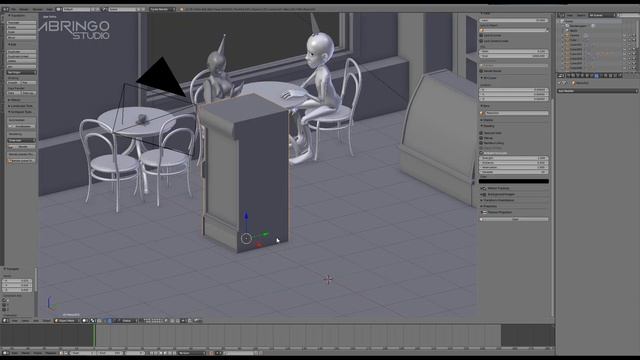Open the Help menu
Image resolution: width=640 pixels, height=360 pixels.
coord(49,9)
